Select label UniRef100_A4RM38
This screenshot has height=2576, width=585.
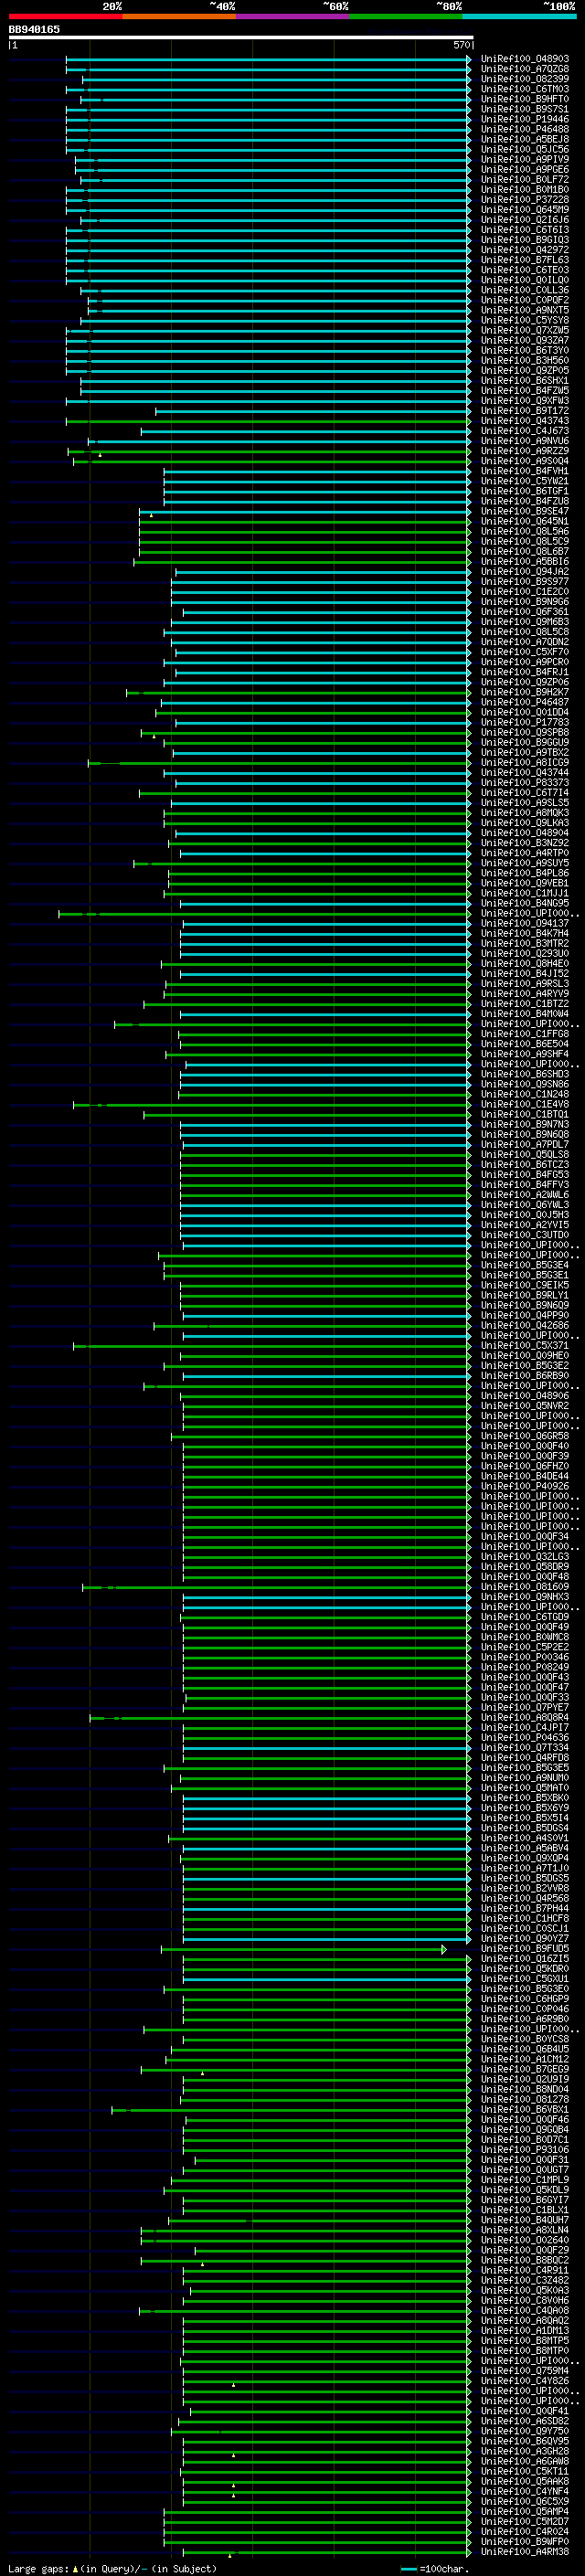[525, 2551]
